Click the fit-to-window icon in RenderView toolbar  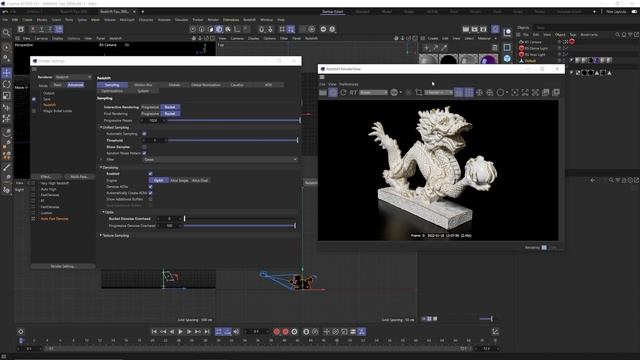pos(525,93)
